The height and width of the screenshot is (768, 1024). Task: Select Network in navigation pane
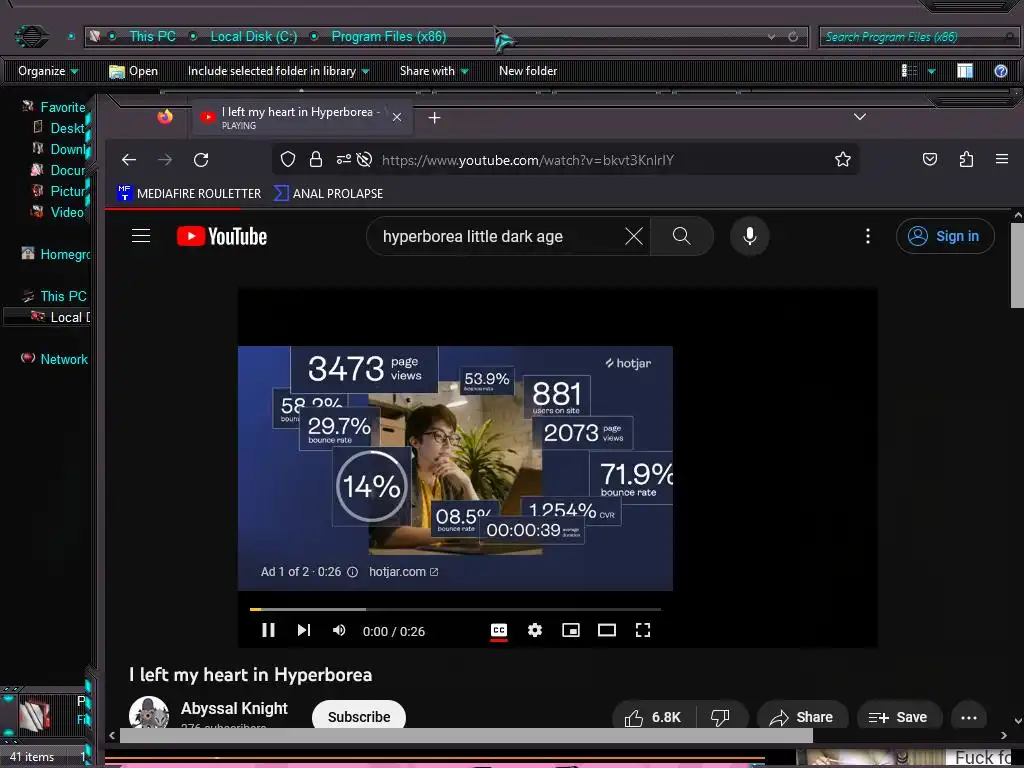click(x=63, y=359)
